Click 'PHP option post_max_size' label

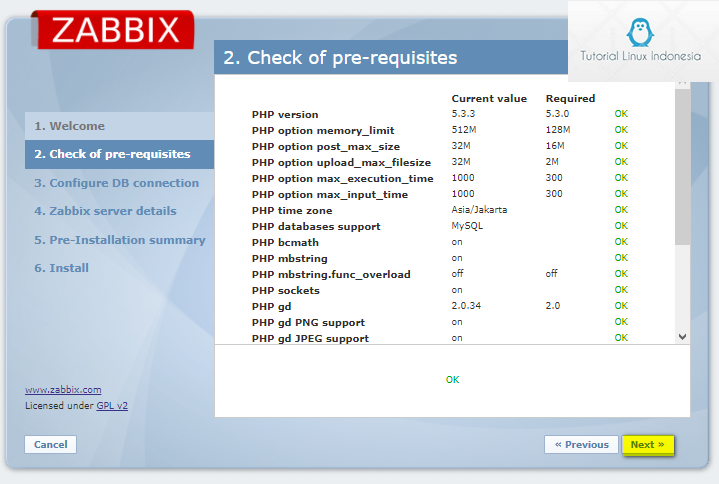326,147
